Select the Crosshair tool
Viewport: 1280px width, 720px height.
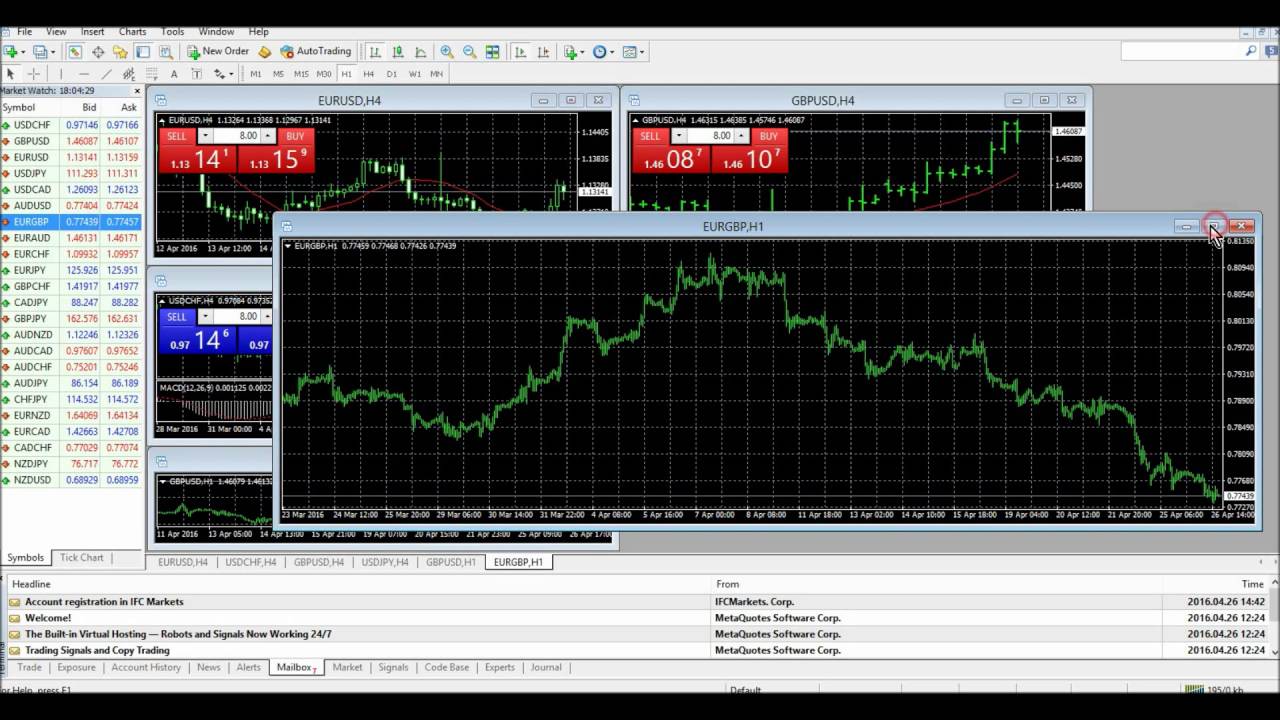pos(33,74)
